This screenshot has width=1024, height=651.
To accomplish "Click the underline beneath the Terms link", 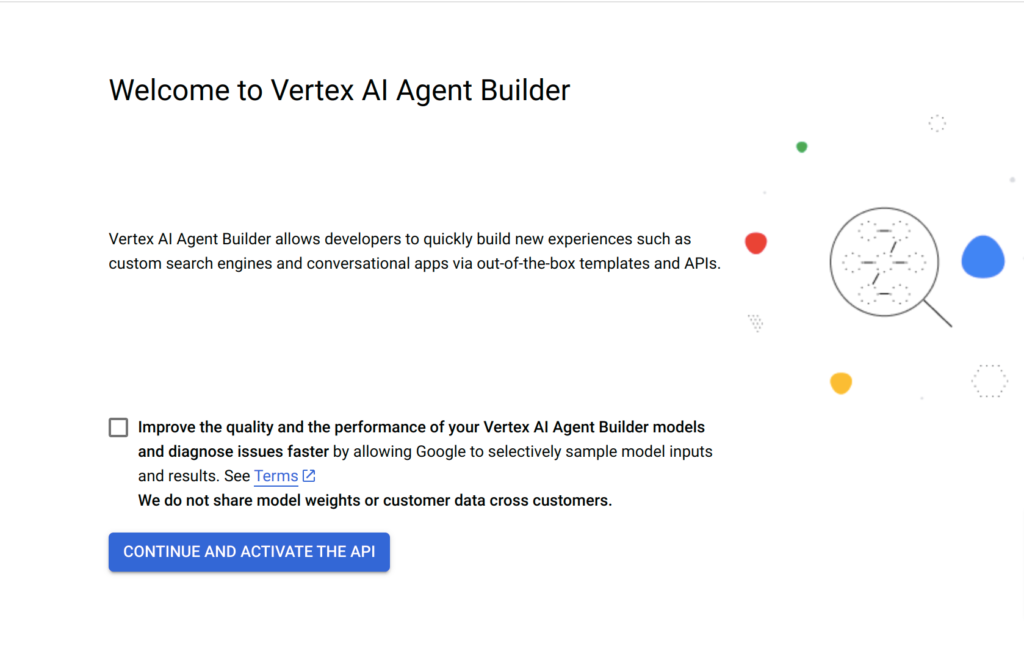I will click(275, 485).
